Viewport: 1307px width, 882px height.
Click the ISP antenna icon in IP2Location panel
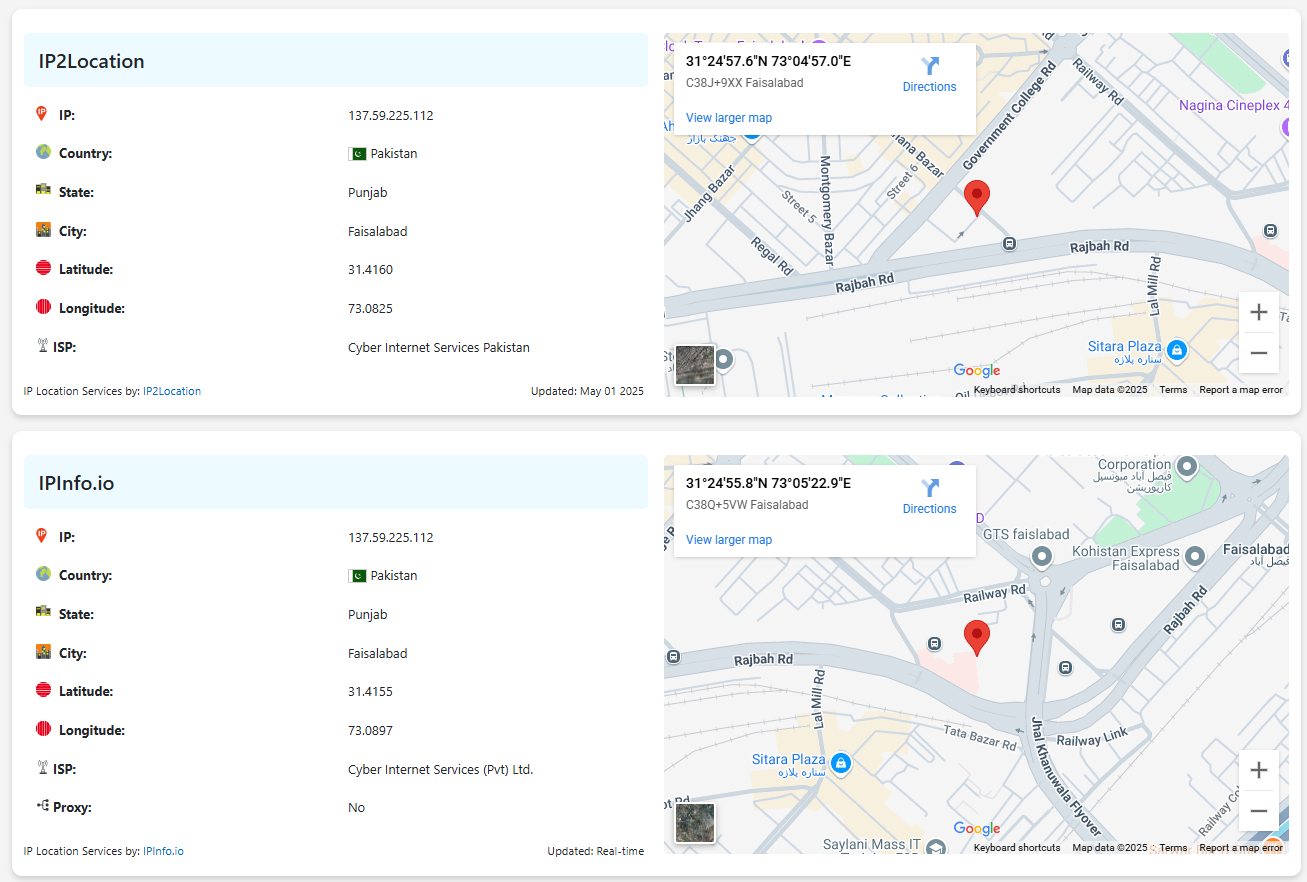pos(43,346)
